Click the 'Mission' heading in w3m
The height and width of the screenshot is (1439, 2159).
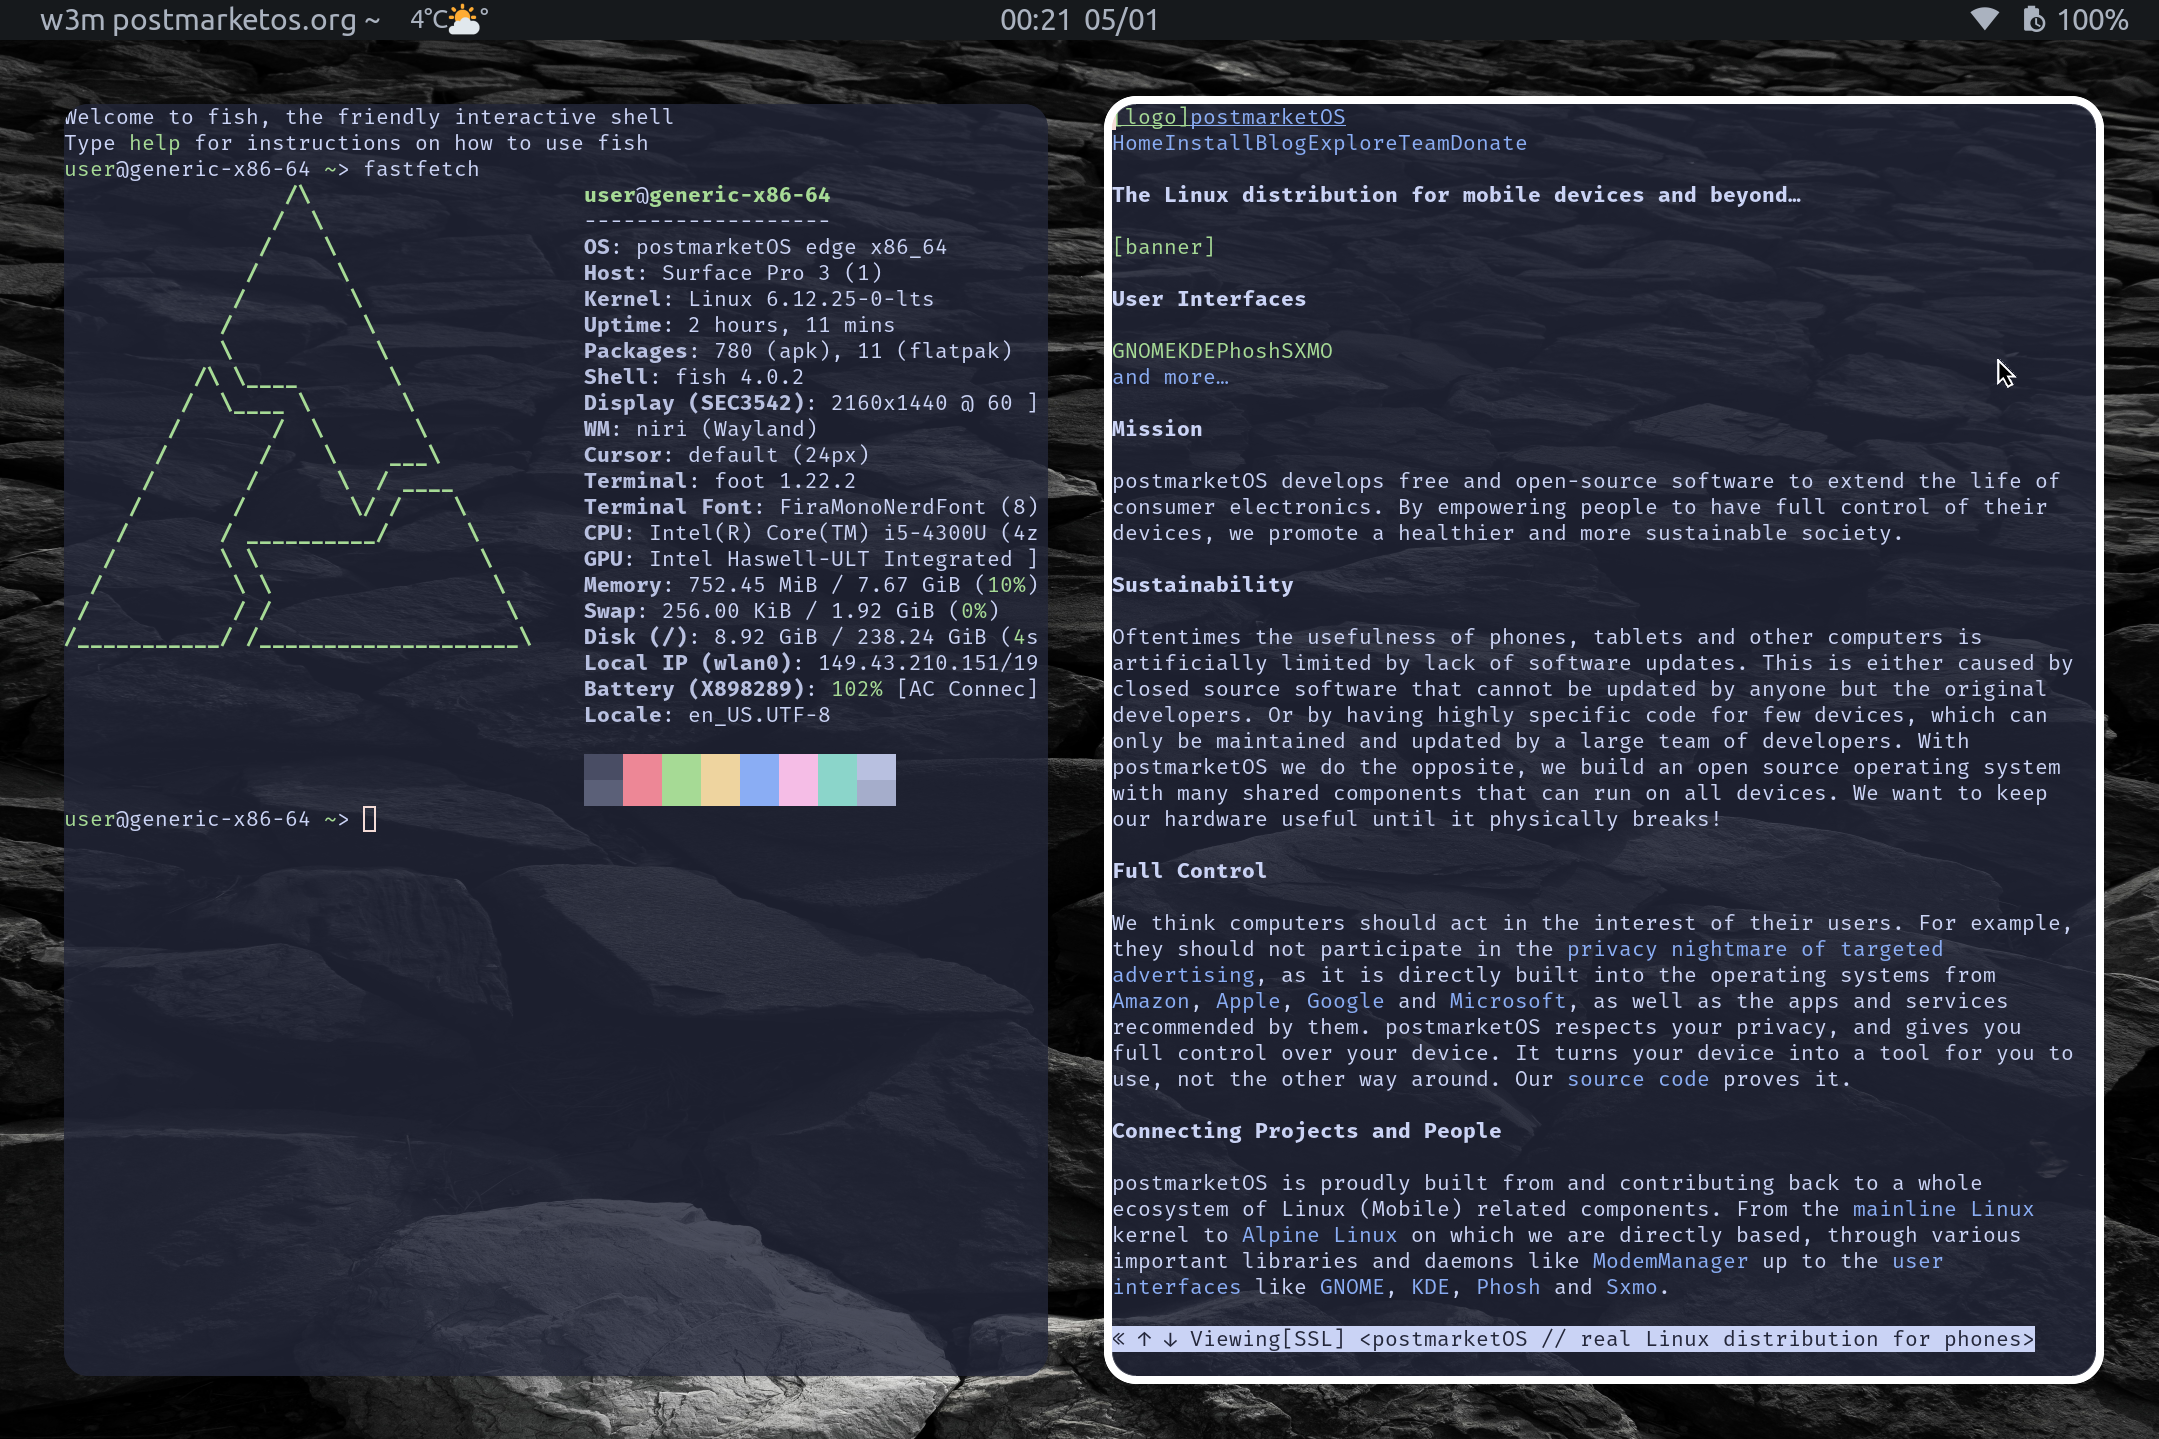pyautogui.click(x=1158, y=429)
